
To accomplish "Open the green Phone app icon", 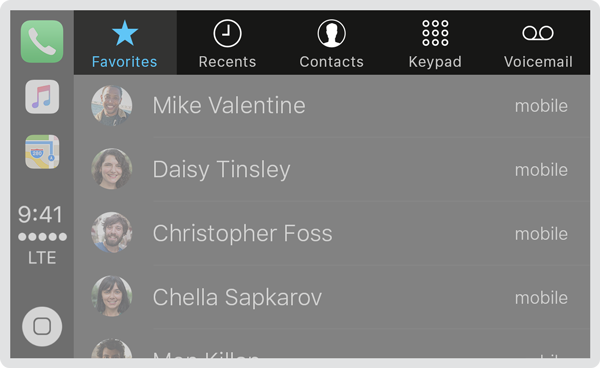I will (x=42, y=41).
